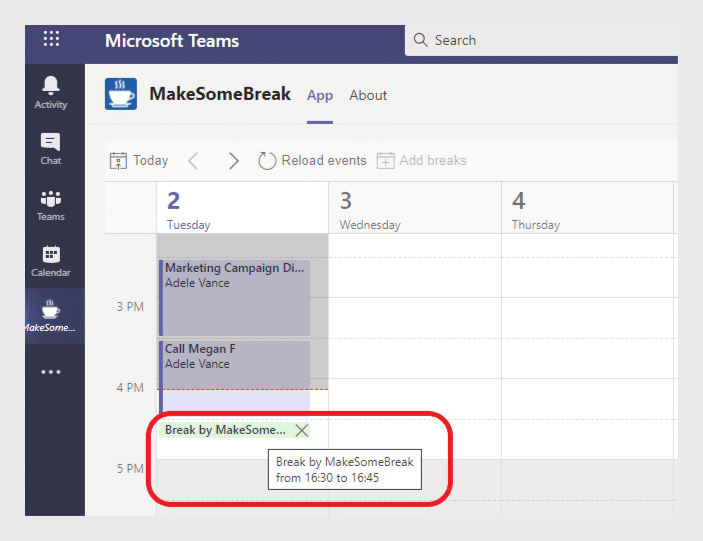Switch to the About tab

pyautogui.click(x=368, y=95)
